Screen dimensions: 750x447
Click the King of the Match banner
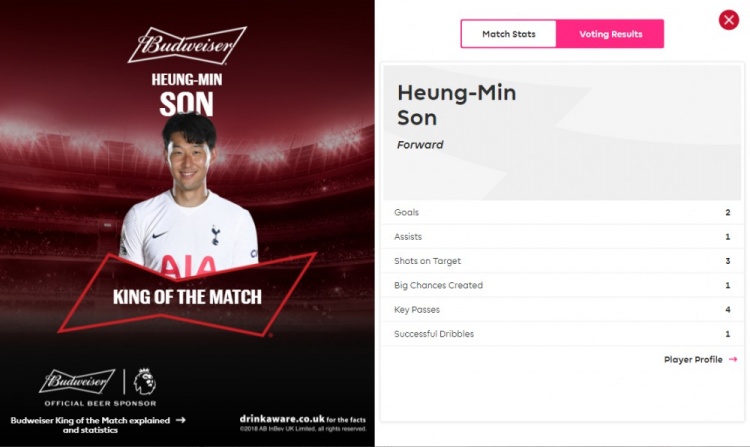(x=187, y=297)
